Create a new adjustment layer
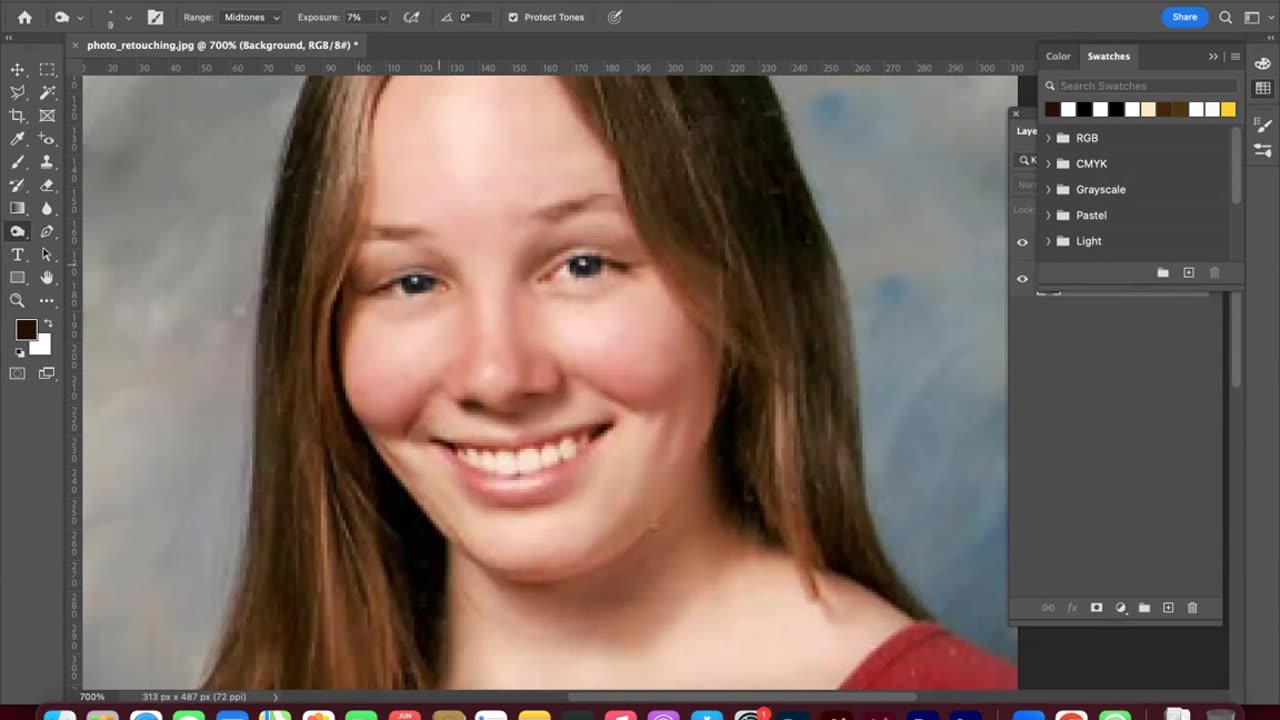The height and width of the screenshot is (720, 1280). [1120, 608]
